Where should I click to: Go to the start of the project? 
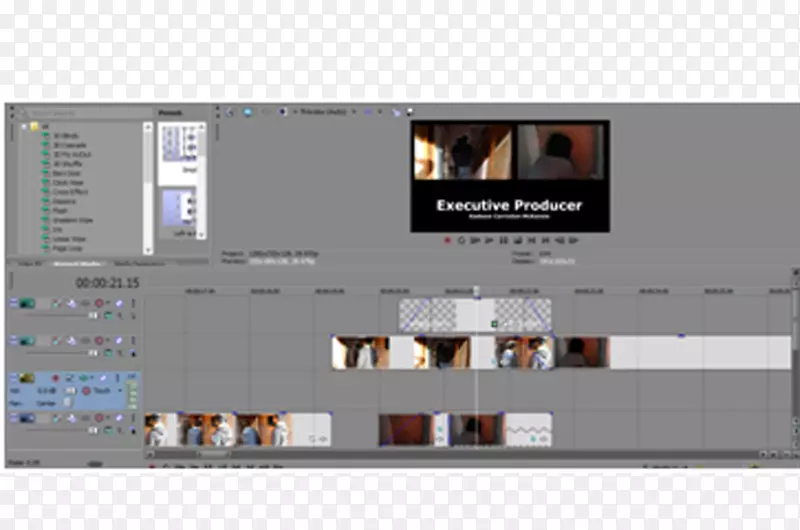pos(532,240)
